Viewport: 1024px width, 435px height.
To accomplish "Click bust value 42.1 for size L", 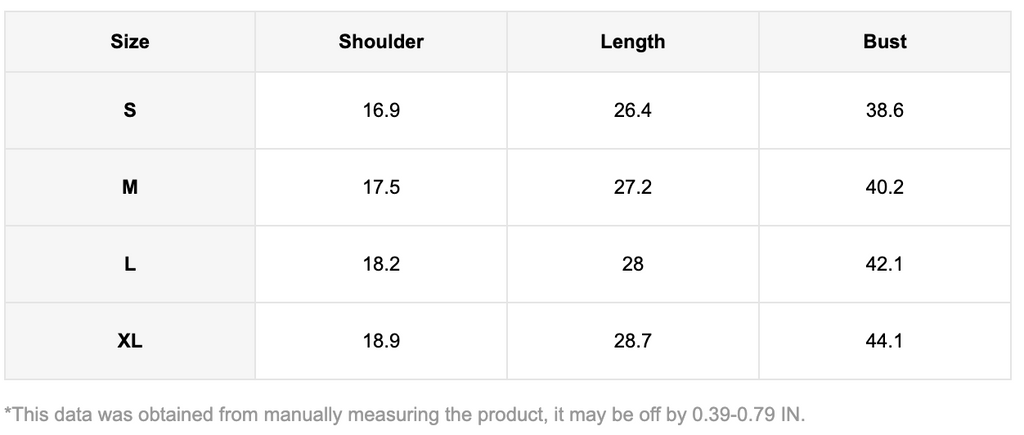I will point(885,264).
